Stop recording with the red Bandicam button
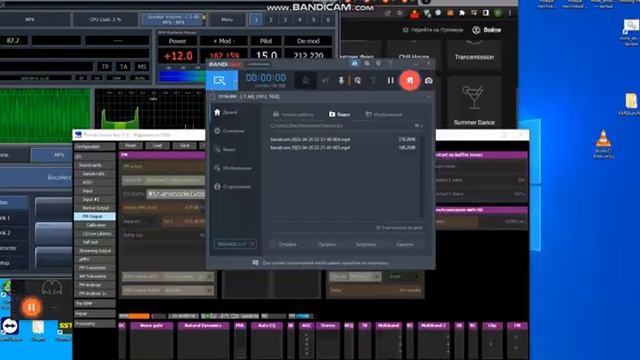Screen dimensions: 640x360 pos(410,80)
